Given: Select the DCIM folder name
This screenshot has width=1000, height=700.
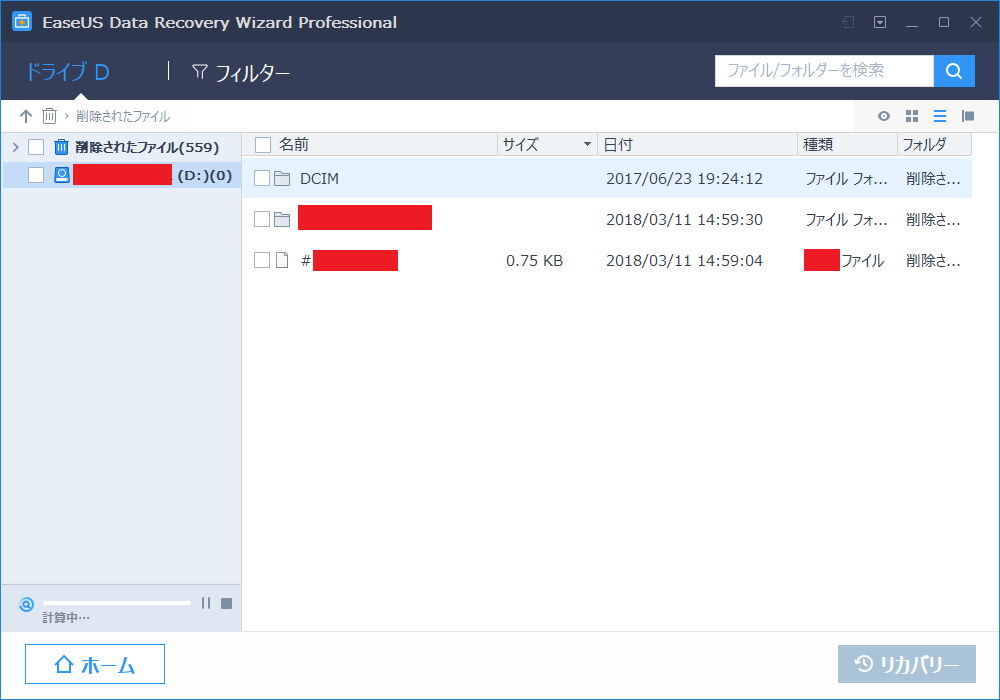Looking at the screenshot, I should pyautogui.click(x=320, y=179).
